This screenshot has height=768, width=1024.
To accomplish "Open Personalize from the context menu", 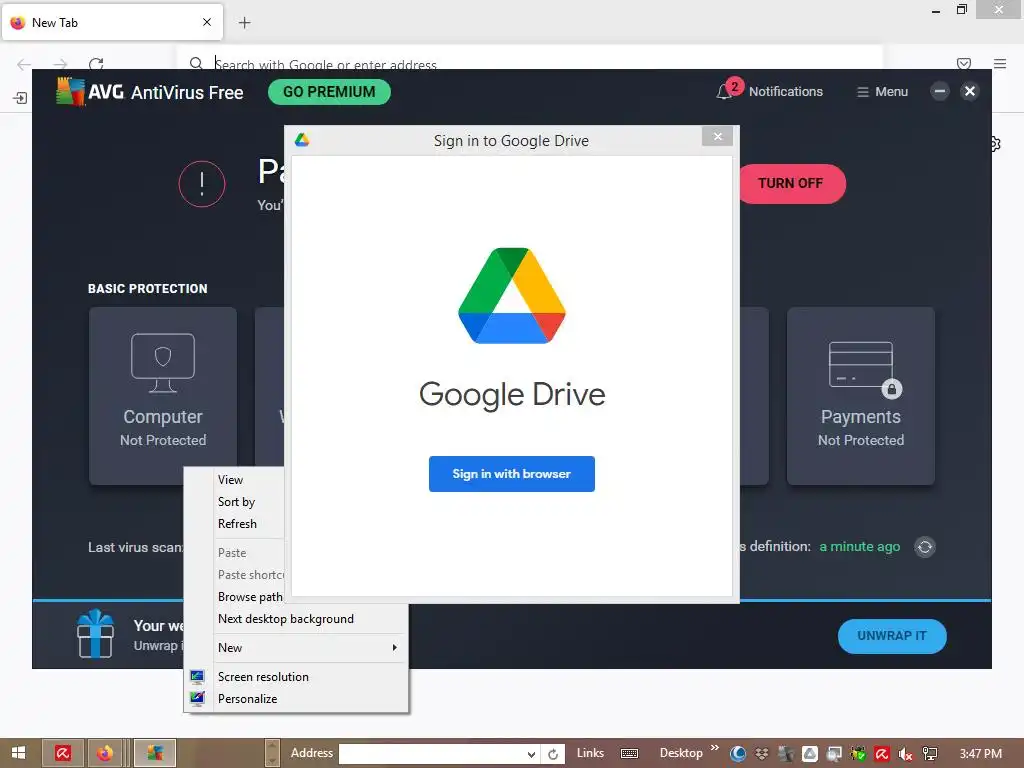I will [x=248, y=699].
